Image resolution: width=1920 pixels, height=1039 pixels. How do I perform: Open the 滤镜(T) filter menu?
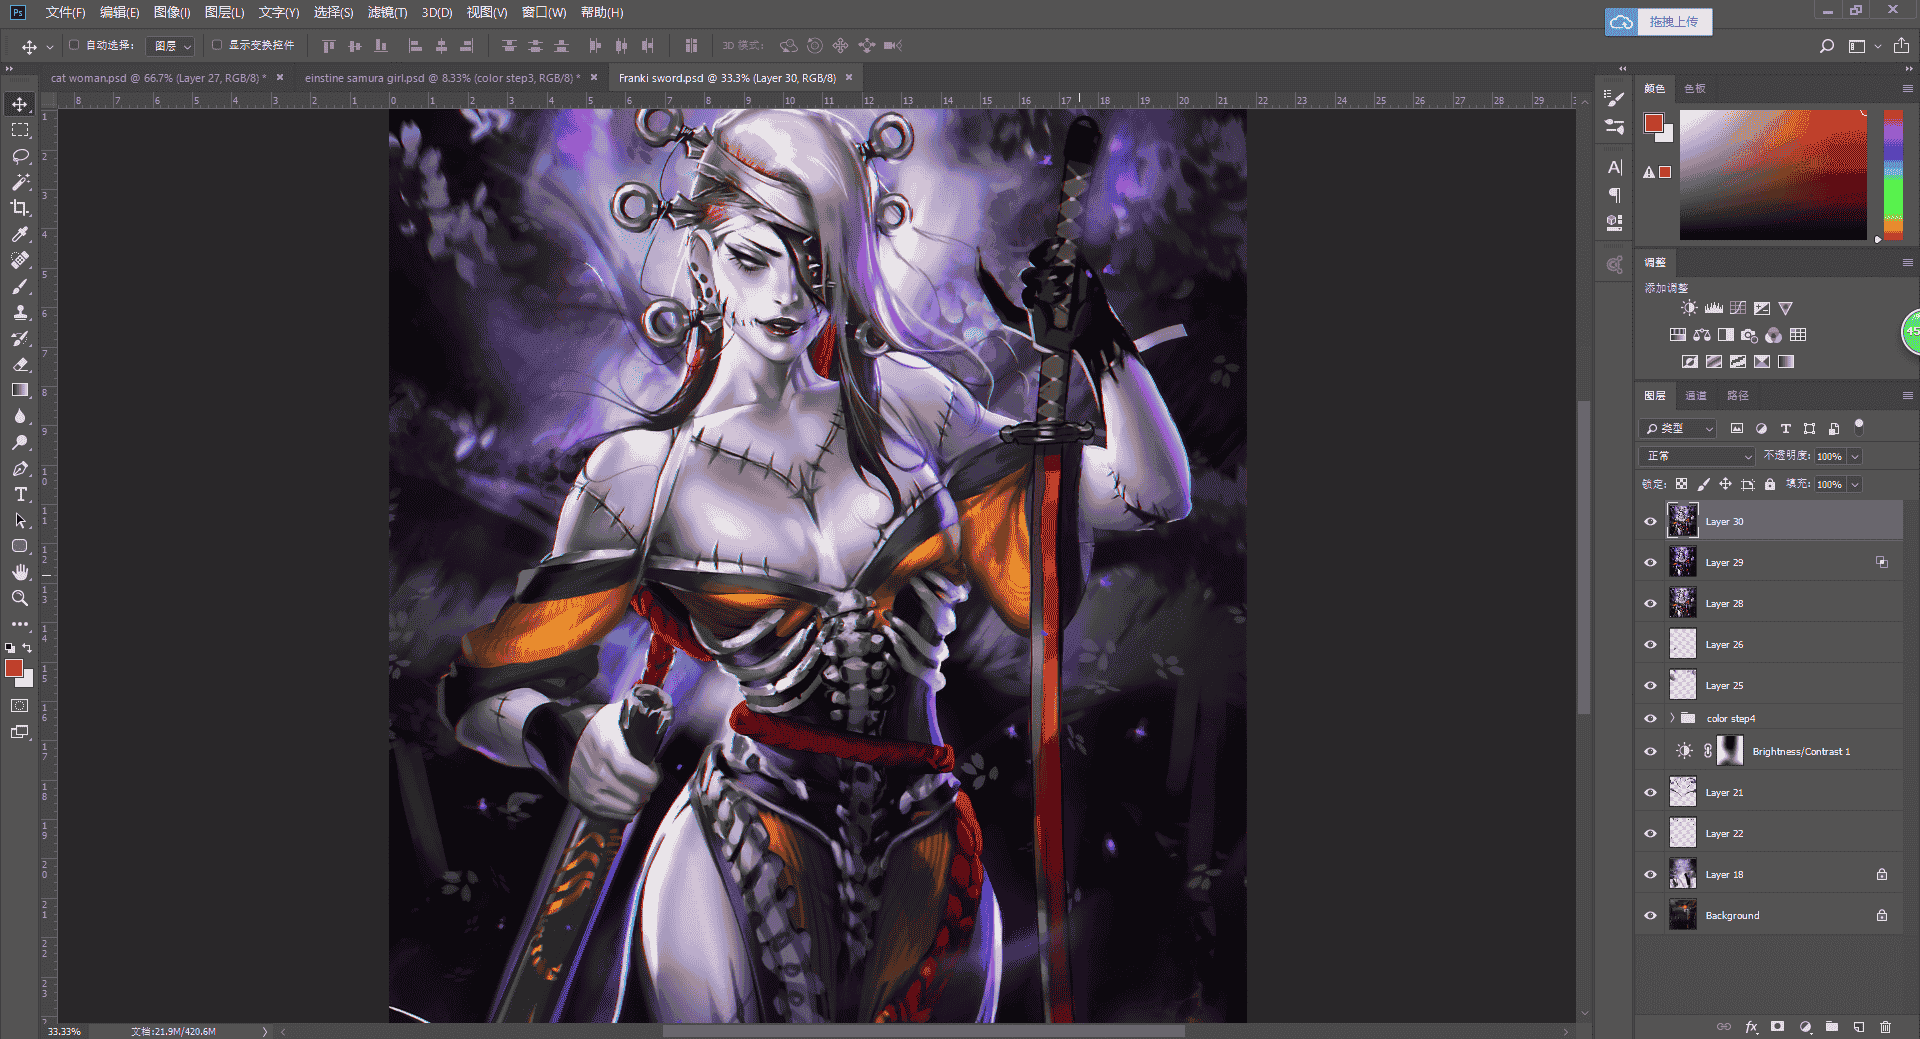point(387,12)
